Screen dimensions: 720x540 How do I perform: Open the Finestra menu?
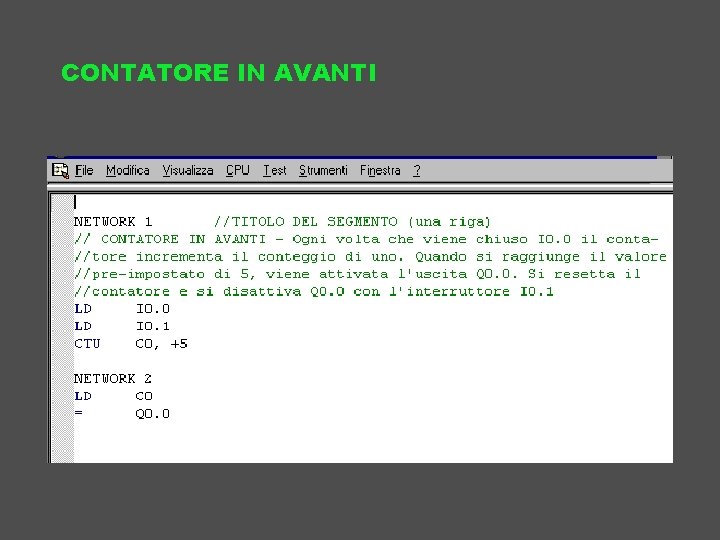380,171
